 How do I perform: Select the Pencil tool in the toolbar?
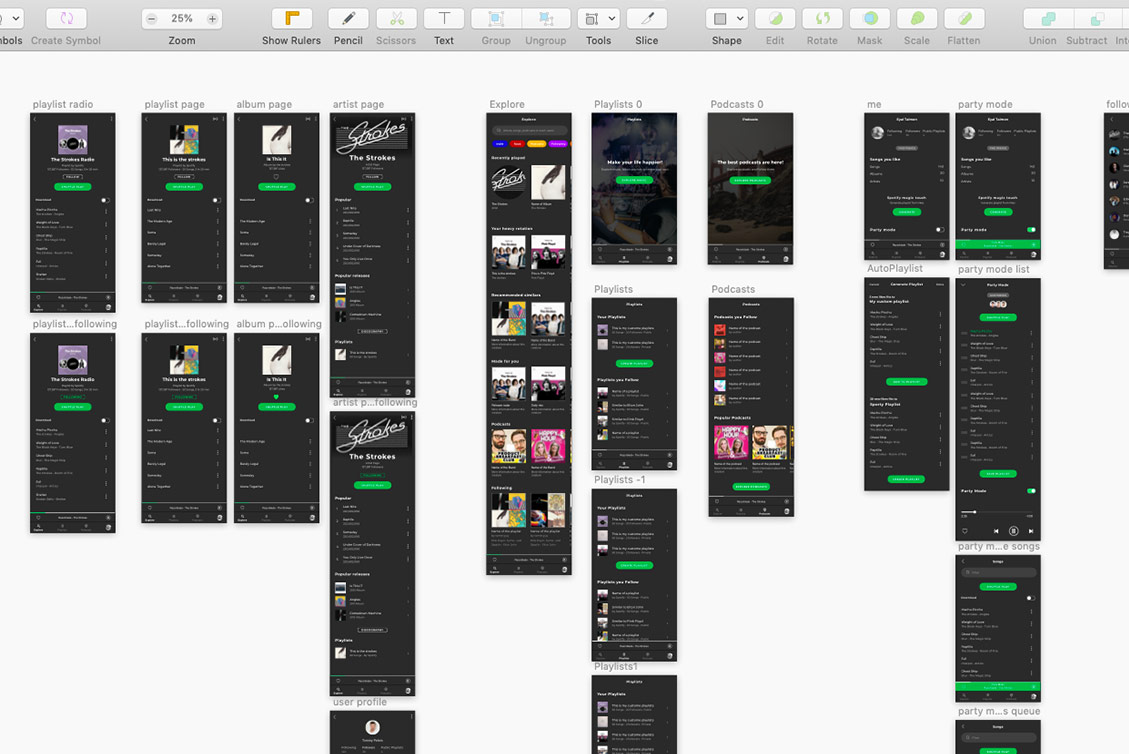point(348,19)
